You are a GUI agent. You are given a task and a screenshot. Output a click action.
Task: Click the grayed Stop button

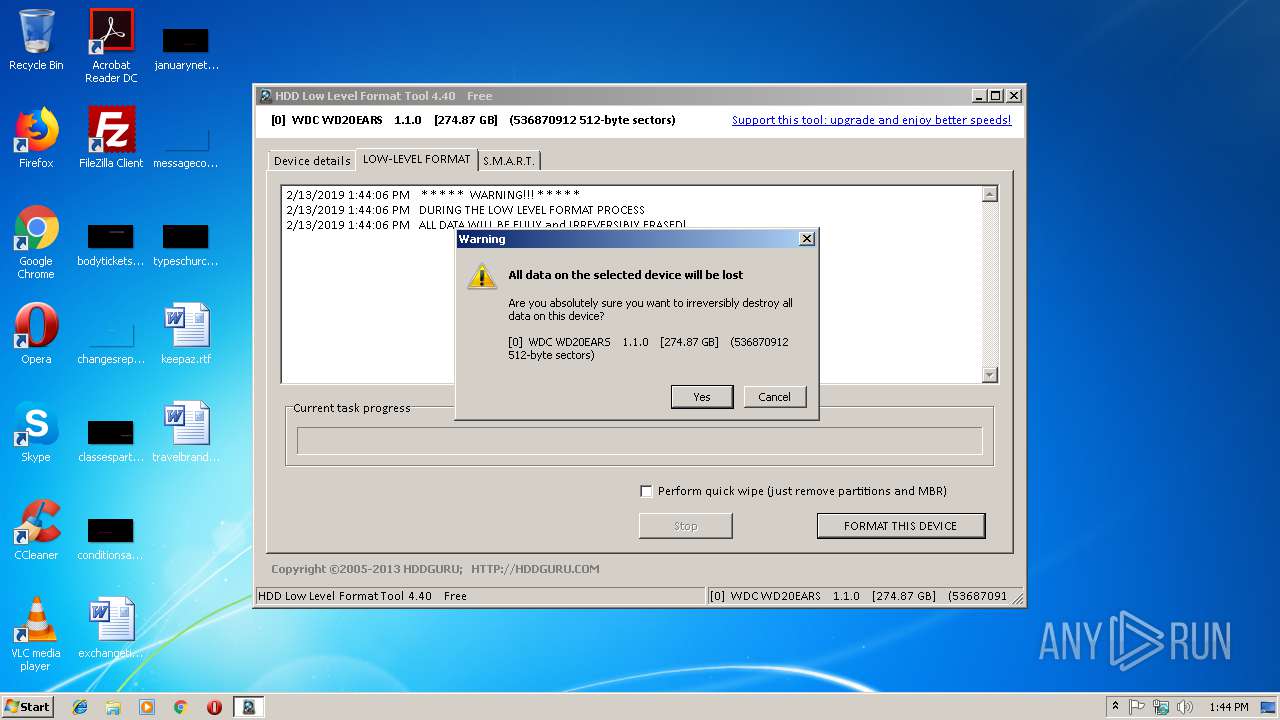tap(686, 526)
